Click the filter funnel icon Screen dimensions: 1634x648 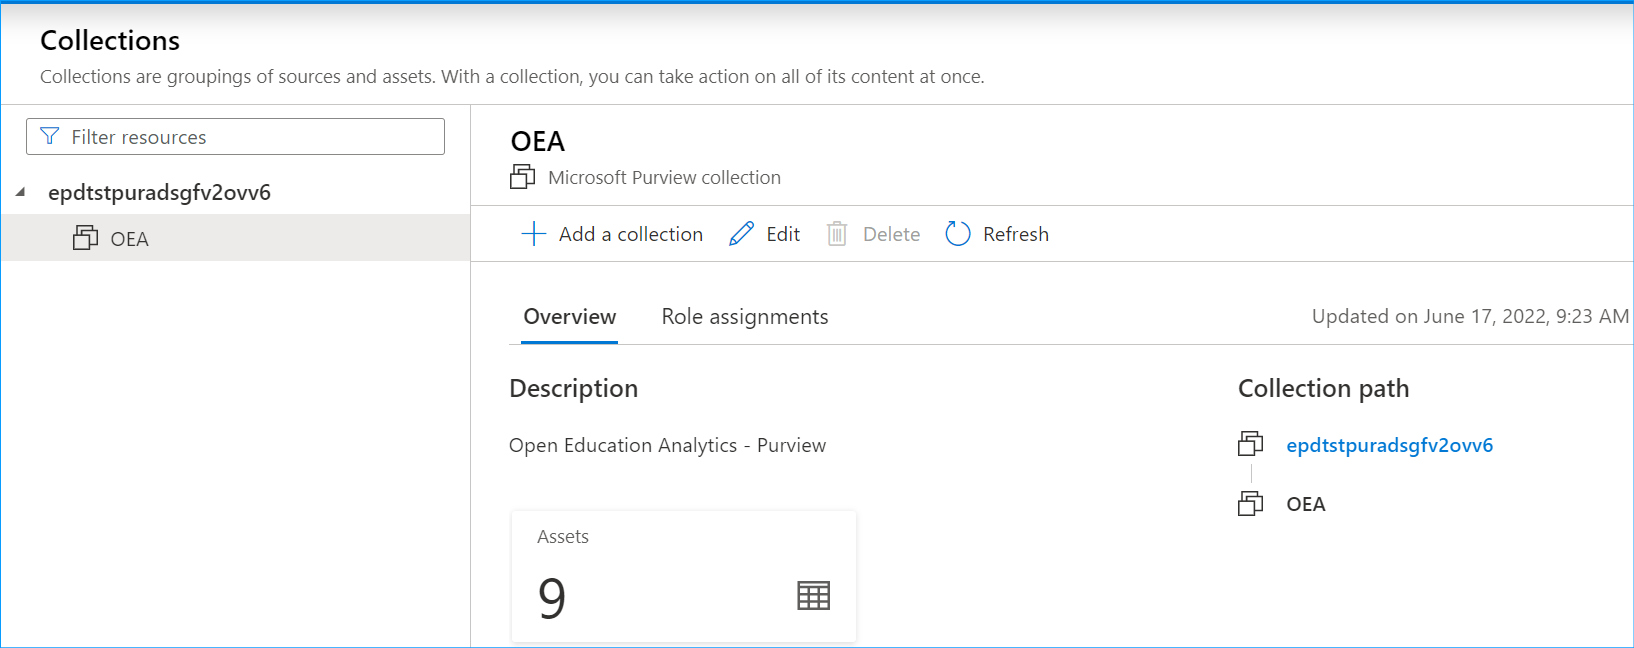[49, 136]
